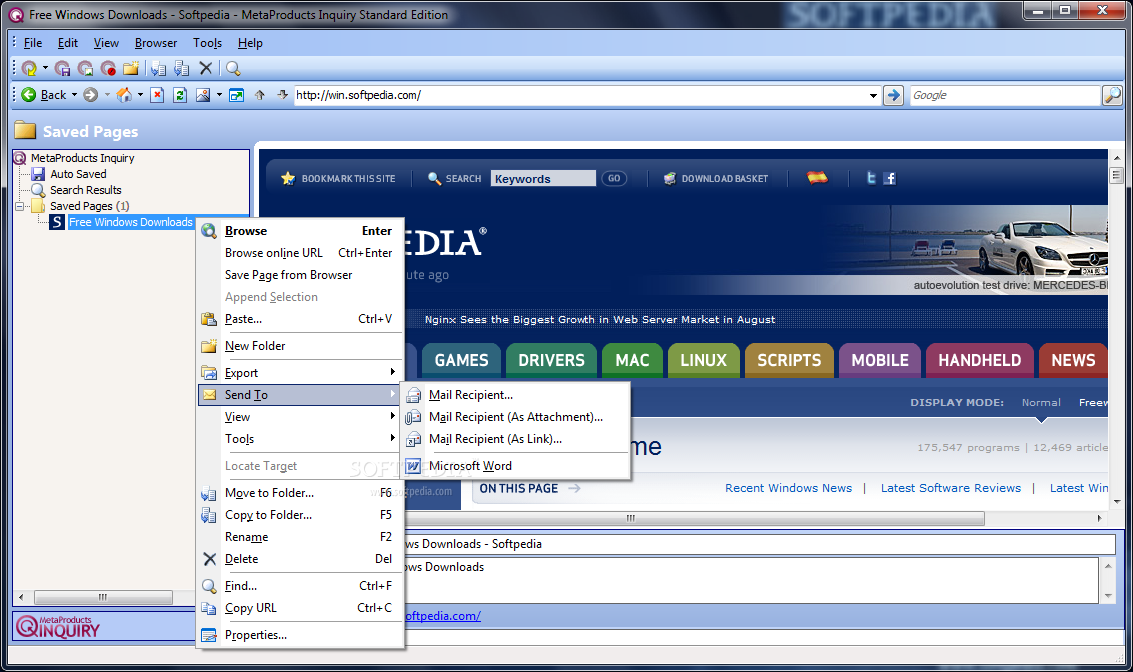Open the DRIVERS tab on Softpedia

pyautogui.click(x=551, y=360)
